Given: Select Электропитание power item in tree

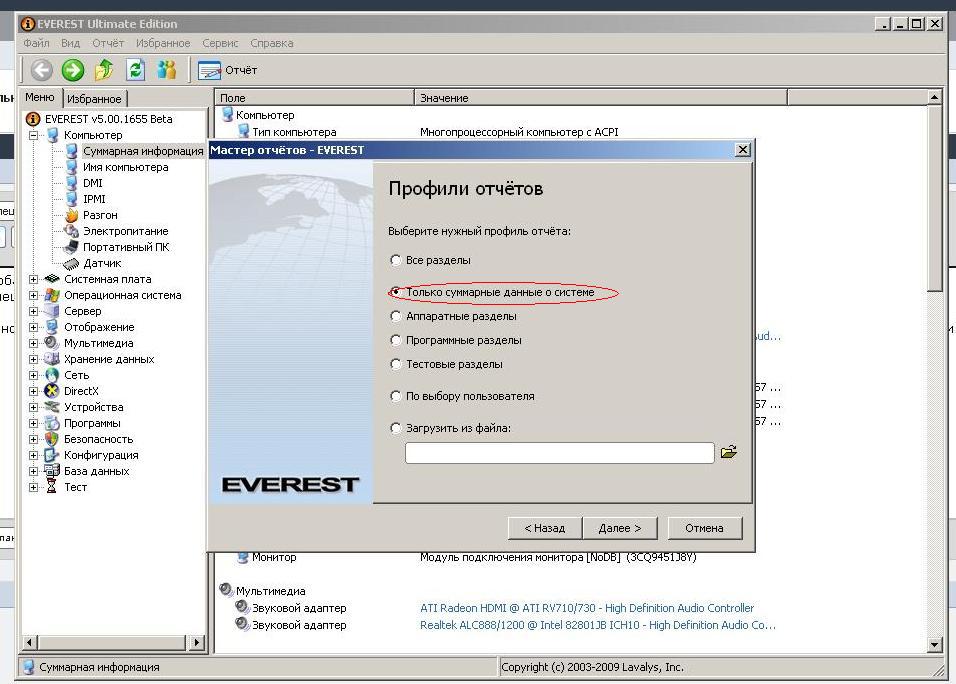Looking at the screenshot, I should tap(125, 231).
